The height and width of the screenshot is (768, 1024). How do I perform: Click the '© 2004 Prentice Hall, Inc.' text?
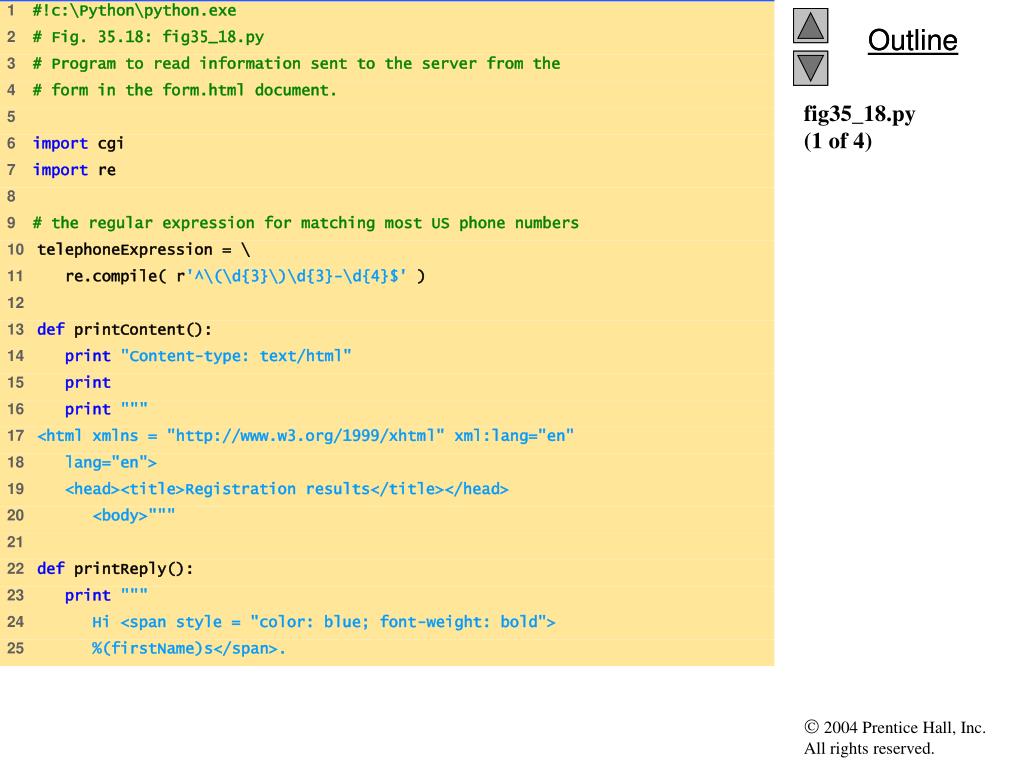895,728
